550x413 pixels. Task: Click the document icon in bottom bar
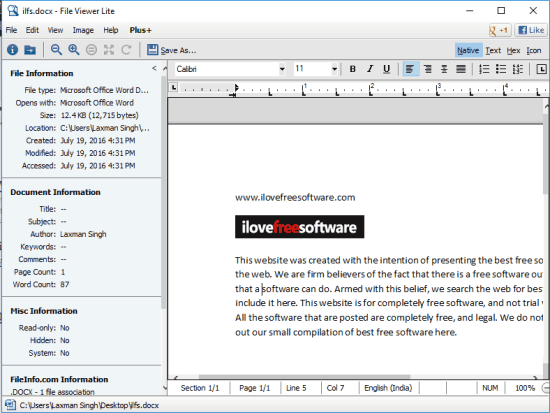[x=10, y=405]
